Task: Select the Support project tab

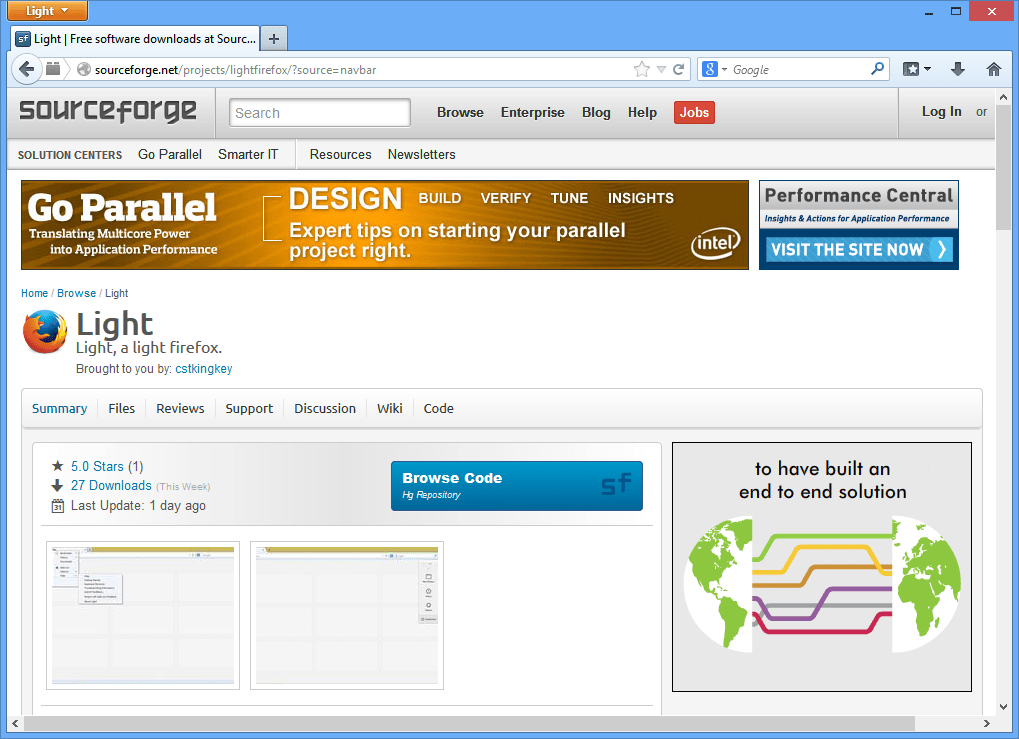Action: point(249,409)
